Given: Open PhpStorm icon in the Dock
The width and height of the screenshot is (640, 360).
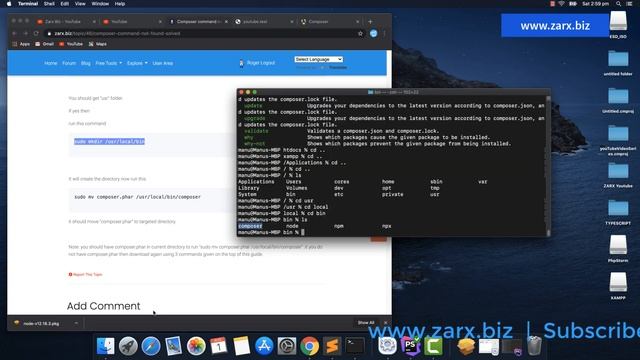Looking at the screenshot, I should [410, 346].
